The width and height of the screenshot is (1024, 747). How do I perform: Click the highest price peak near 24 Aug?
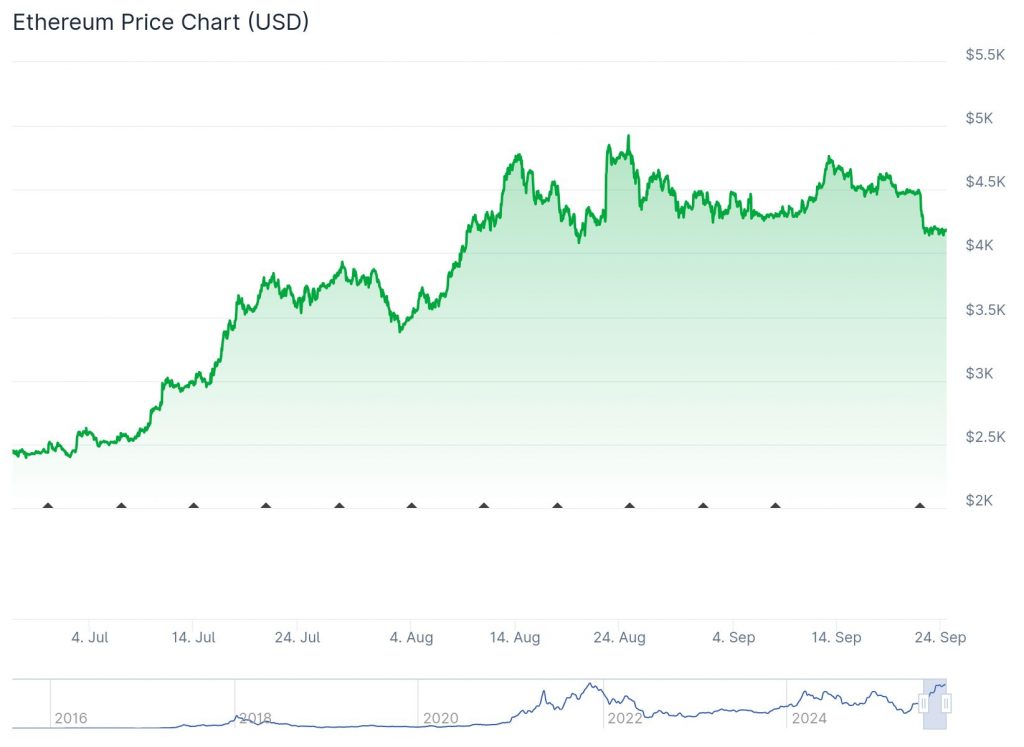pos(628,136)
